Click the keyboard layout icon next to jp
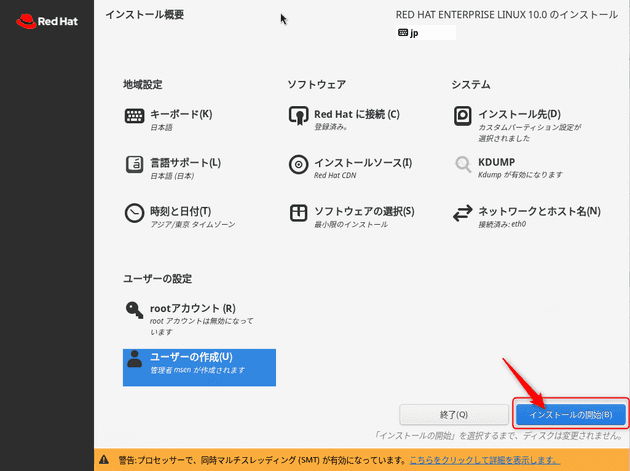The width and height of the screenshot is (630, 471). pyautogui.click(x=403, y=33)
